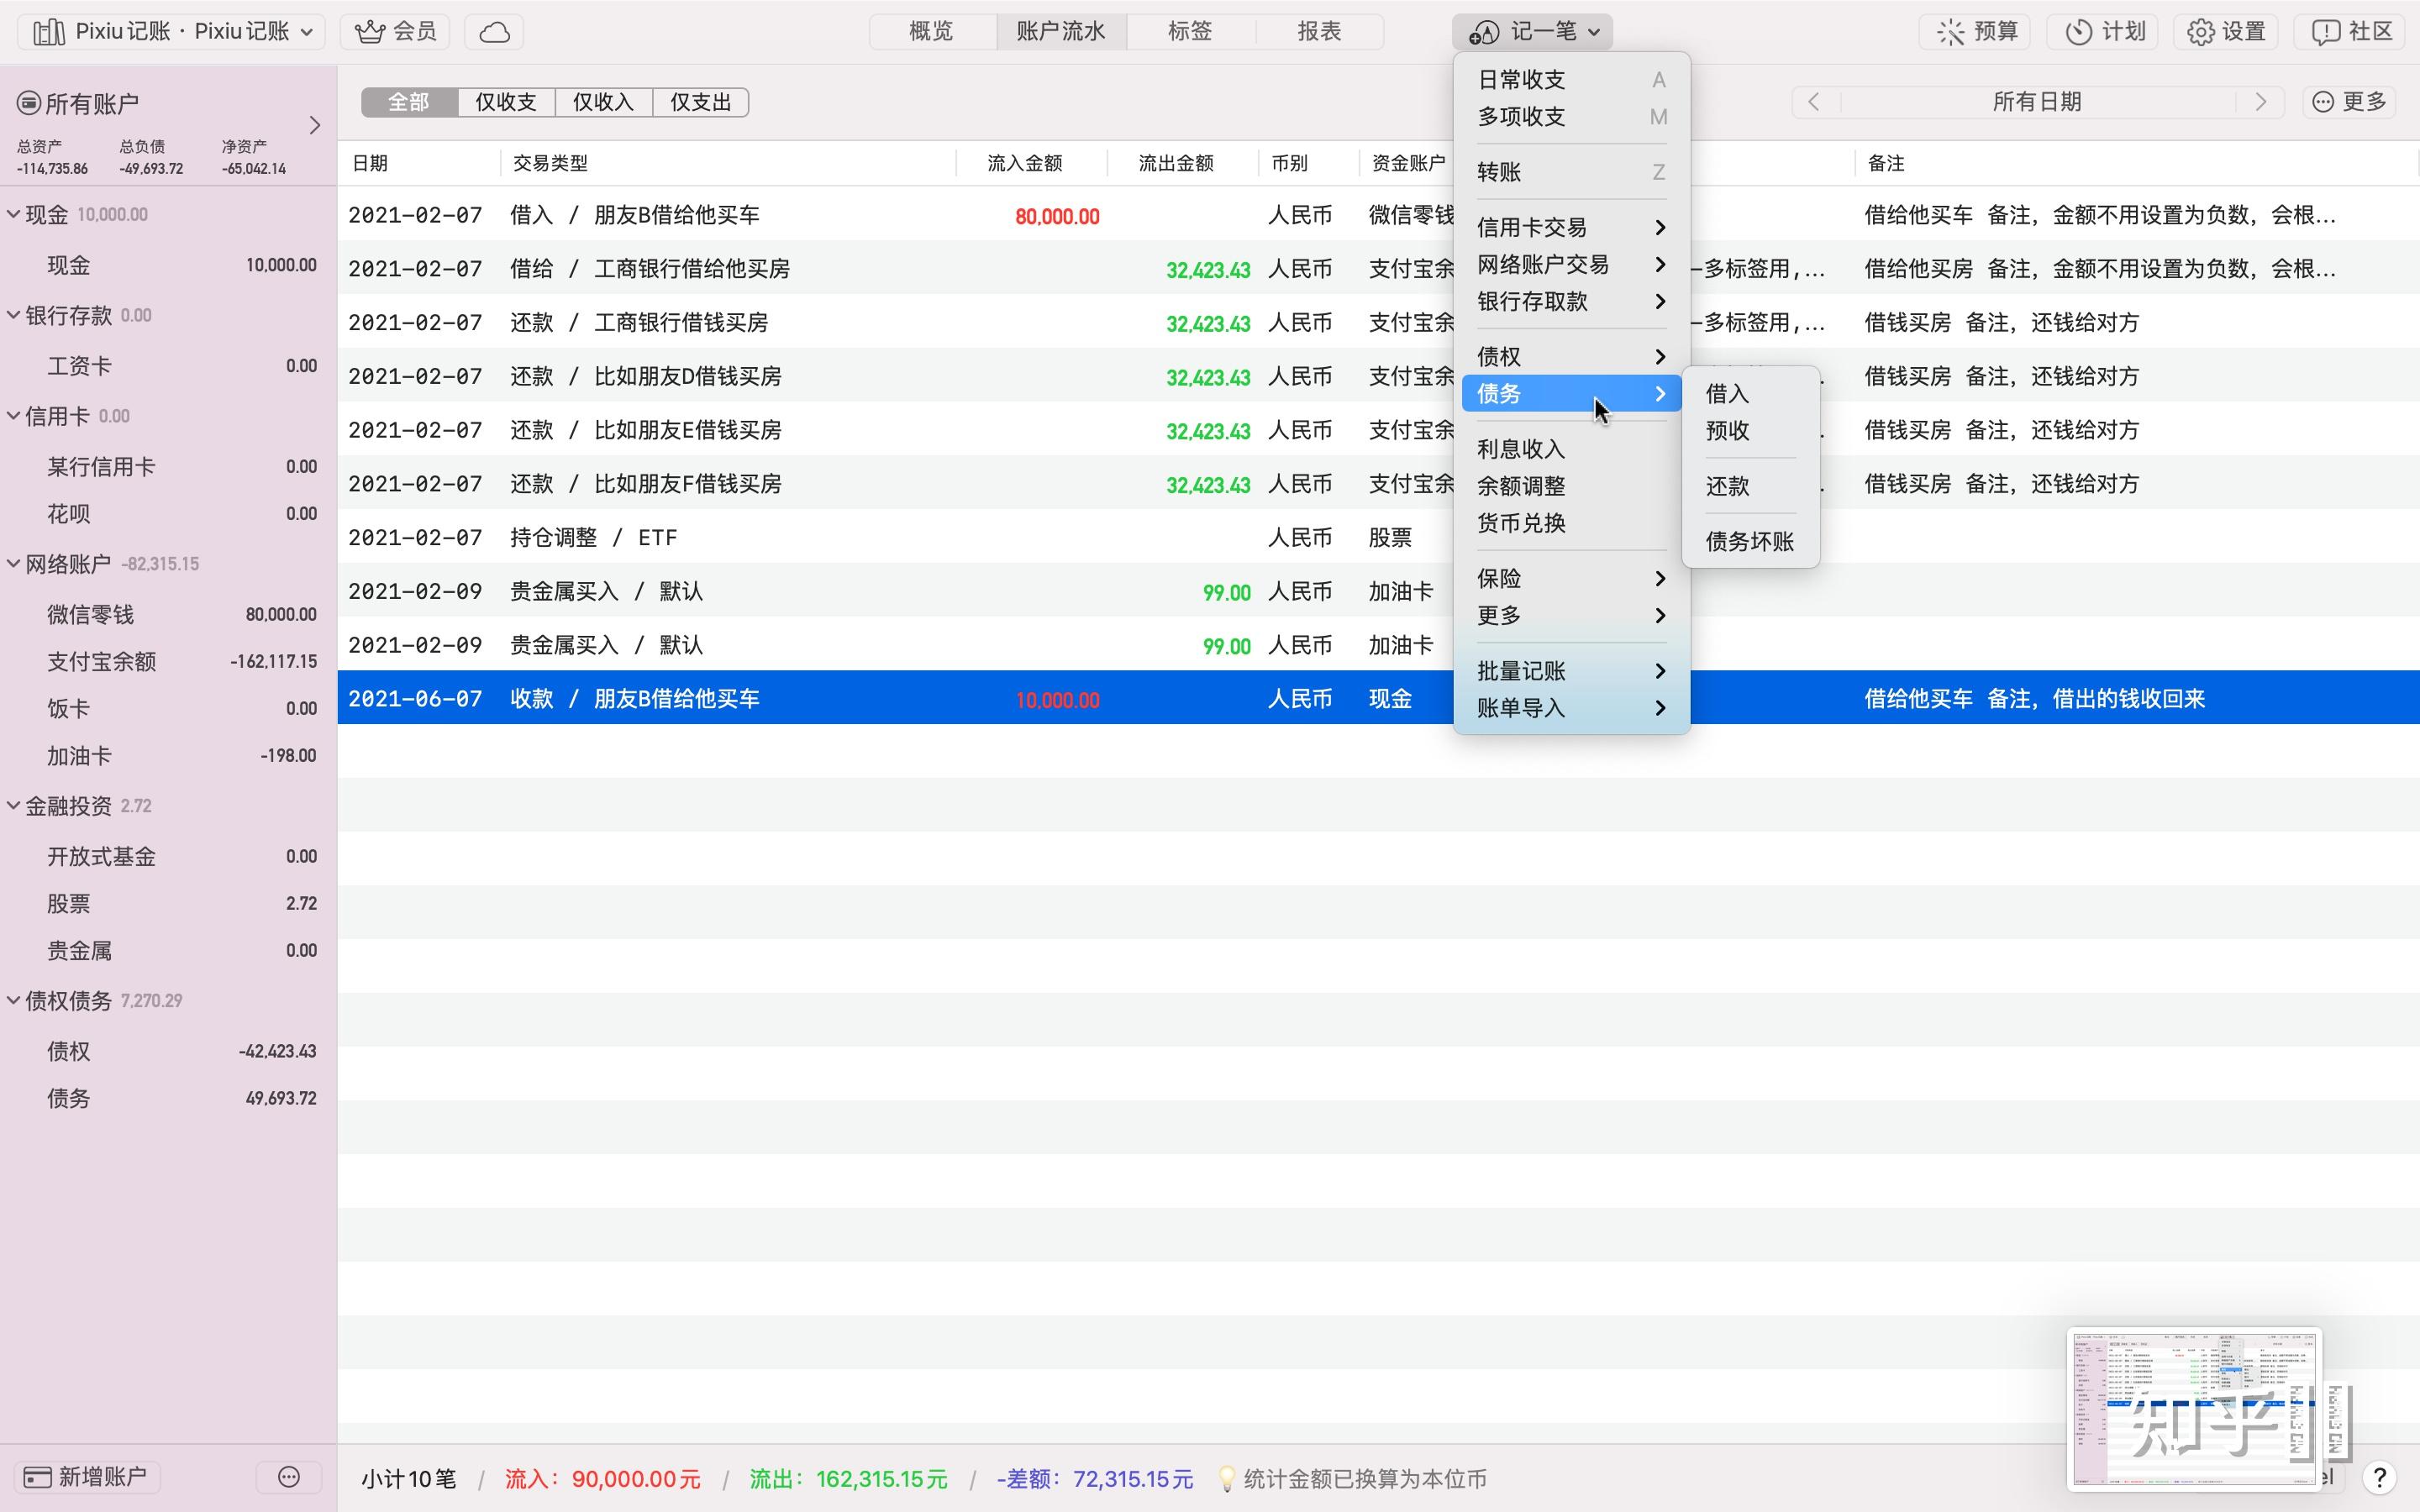Open the Pixiu记账 ledger dropdown
The image size is (2420, 1512).
(x=171, y=32)
